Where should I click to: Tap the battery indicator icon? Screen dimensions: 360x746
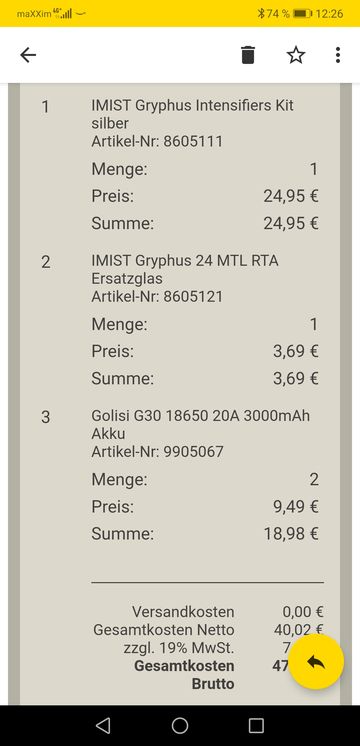tap(302, 13)
